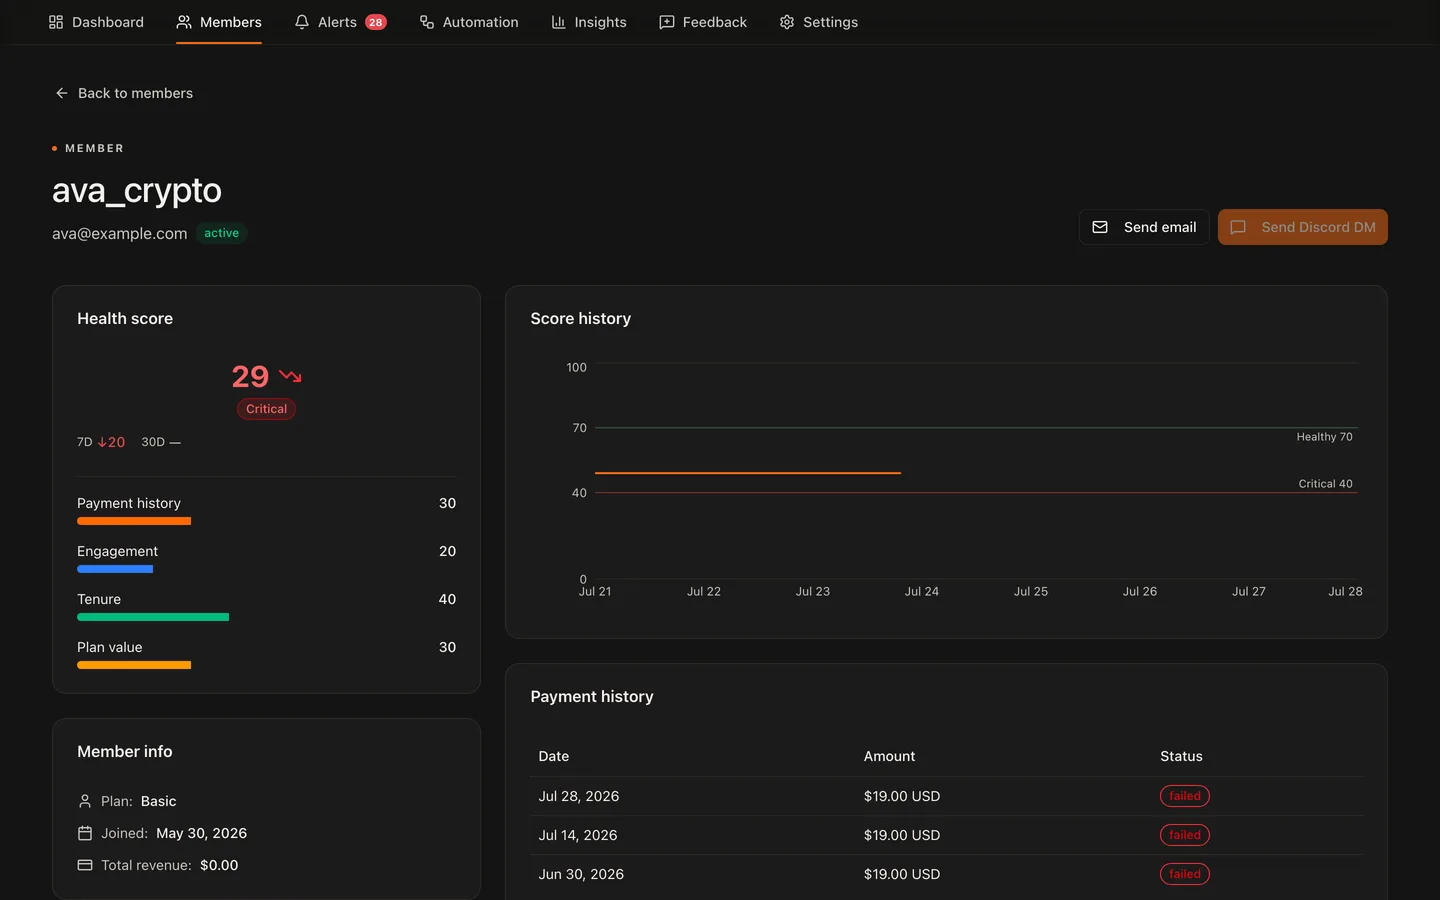This screenshot has width=1440, height=900.
Task: Click the Tenure score value 40
Action: tap(447, 599)
